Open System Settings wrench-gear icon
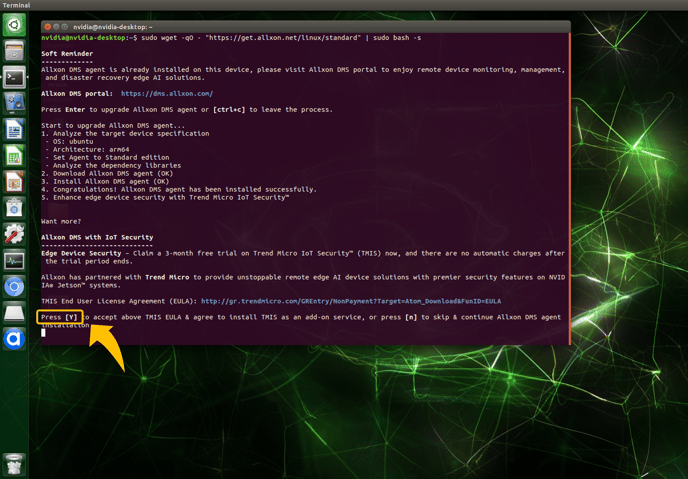 [x=14, y=234]
